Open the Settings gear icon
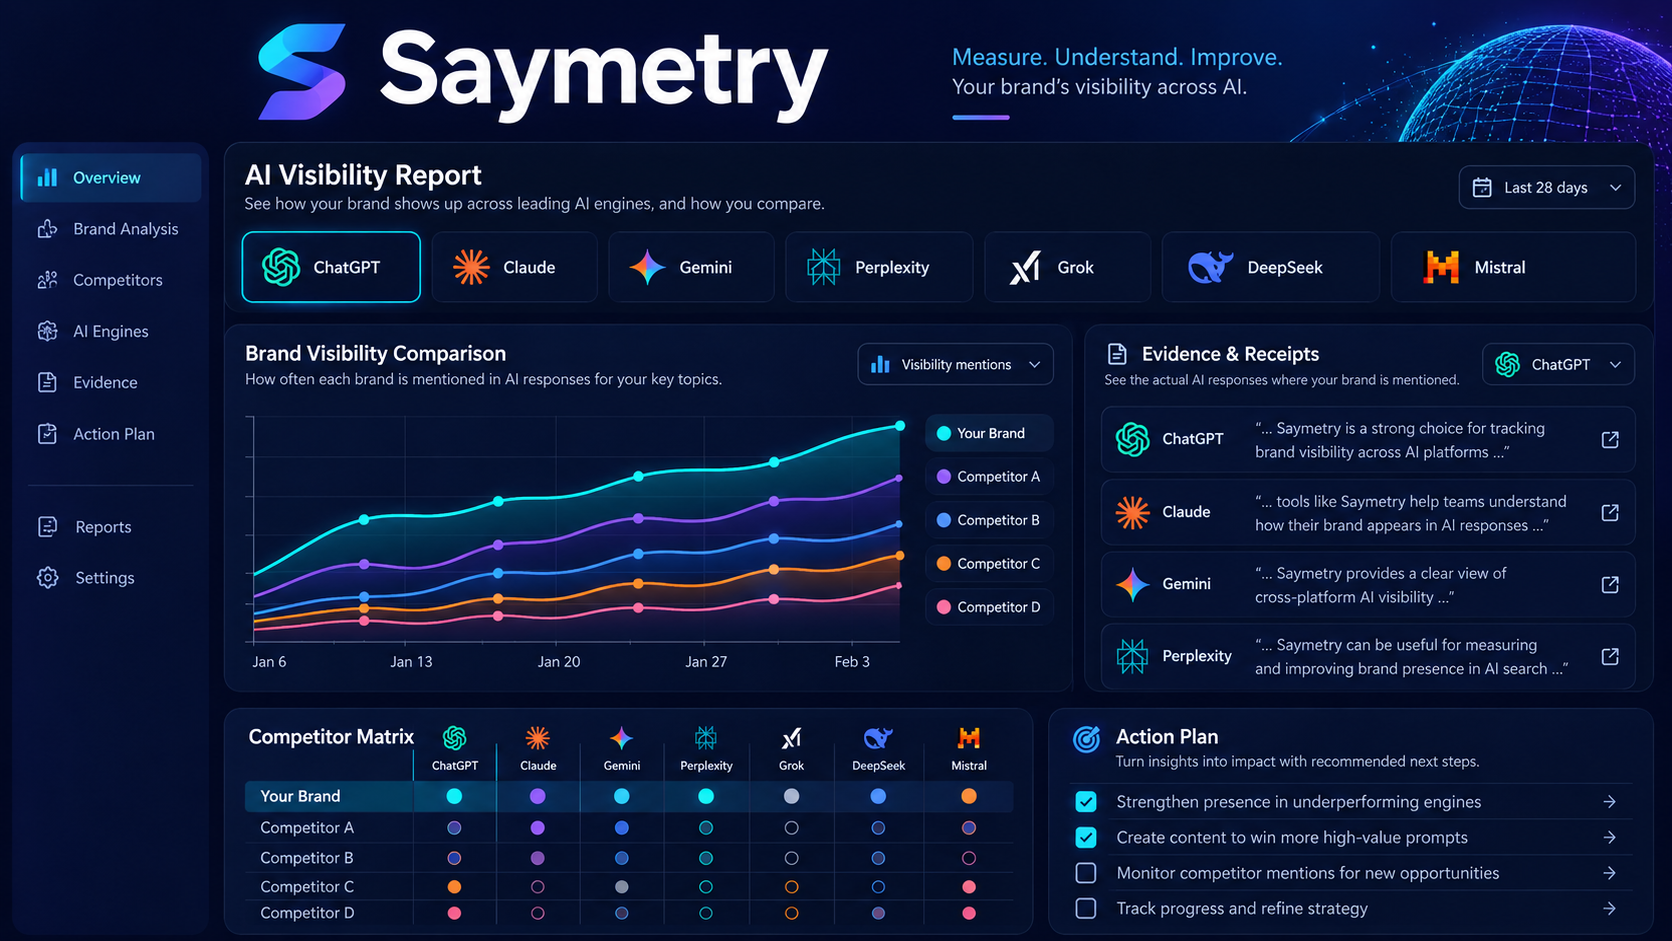Screen dimensions: 1672x941 tap(47, 578)
